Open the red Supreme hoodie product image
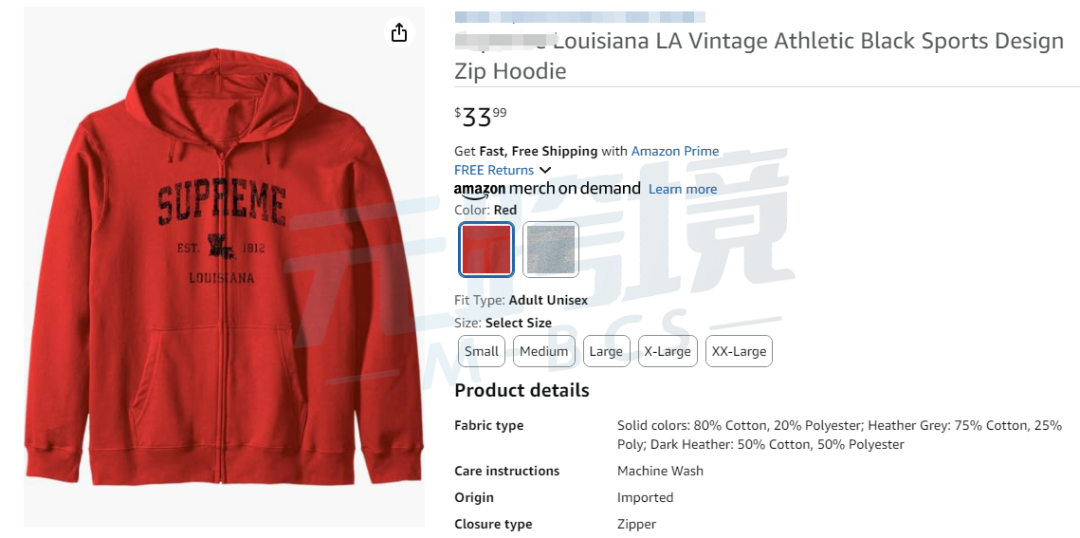Image resolution: width=1080 pixels, height=538 pixels. [224, 267]
